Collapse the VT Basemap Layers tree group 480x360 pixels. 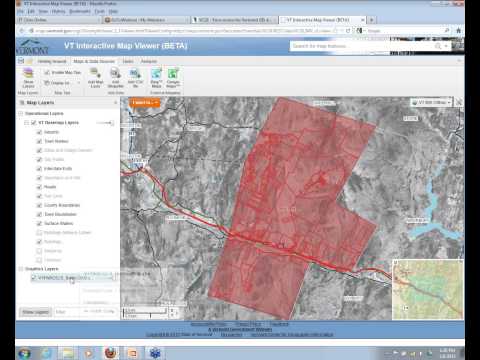[x=26, y=123]
